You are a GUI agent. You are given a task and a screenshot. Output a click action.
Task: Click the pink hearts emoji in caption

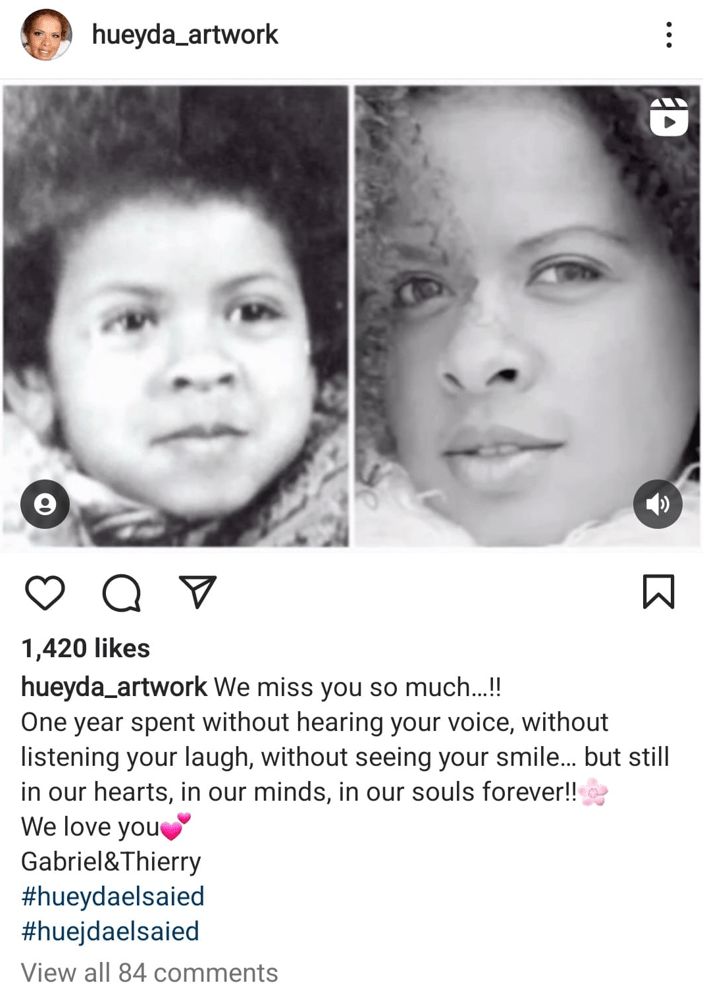point(176,826)
